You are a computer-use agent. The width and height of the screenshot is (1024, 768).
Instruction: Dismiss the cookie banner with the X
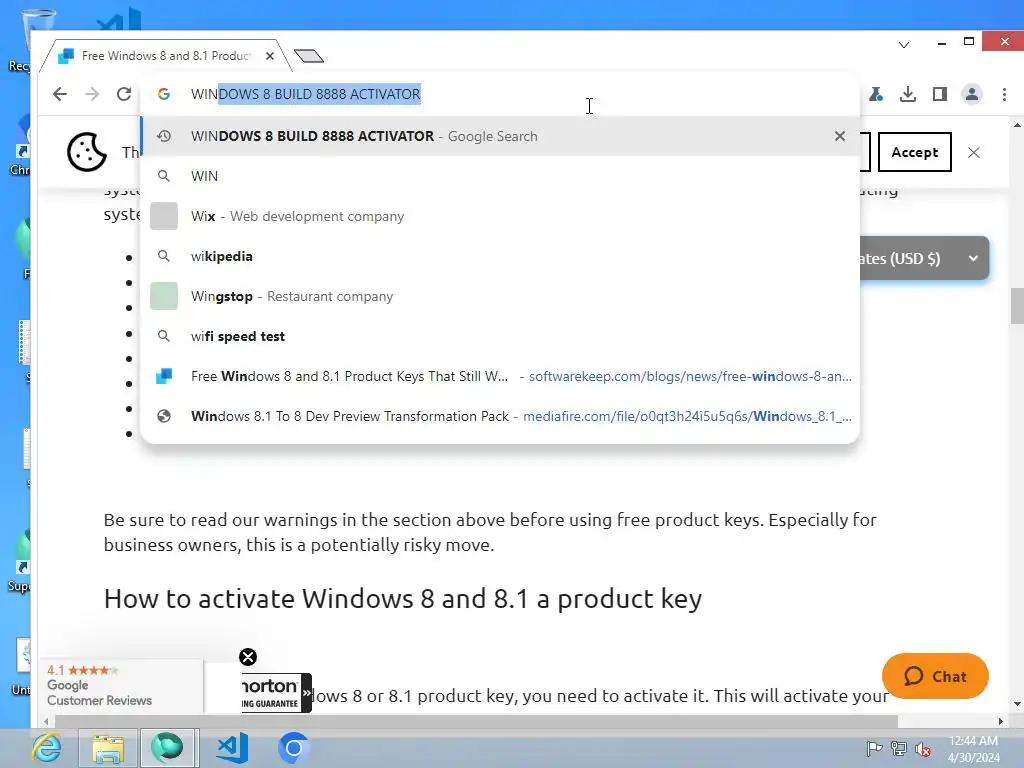point(974,152)
